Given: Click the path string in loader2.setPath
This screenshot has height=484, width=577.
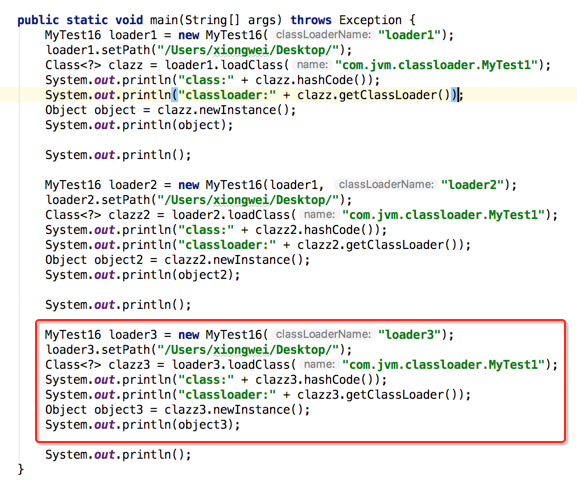Looking at the screenshot, I should point(248,200).
